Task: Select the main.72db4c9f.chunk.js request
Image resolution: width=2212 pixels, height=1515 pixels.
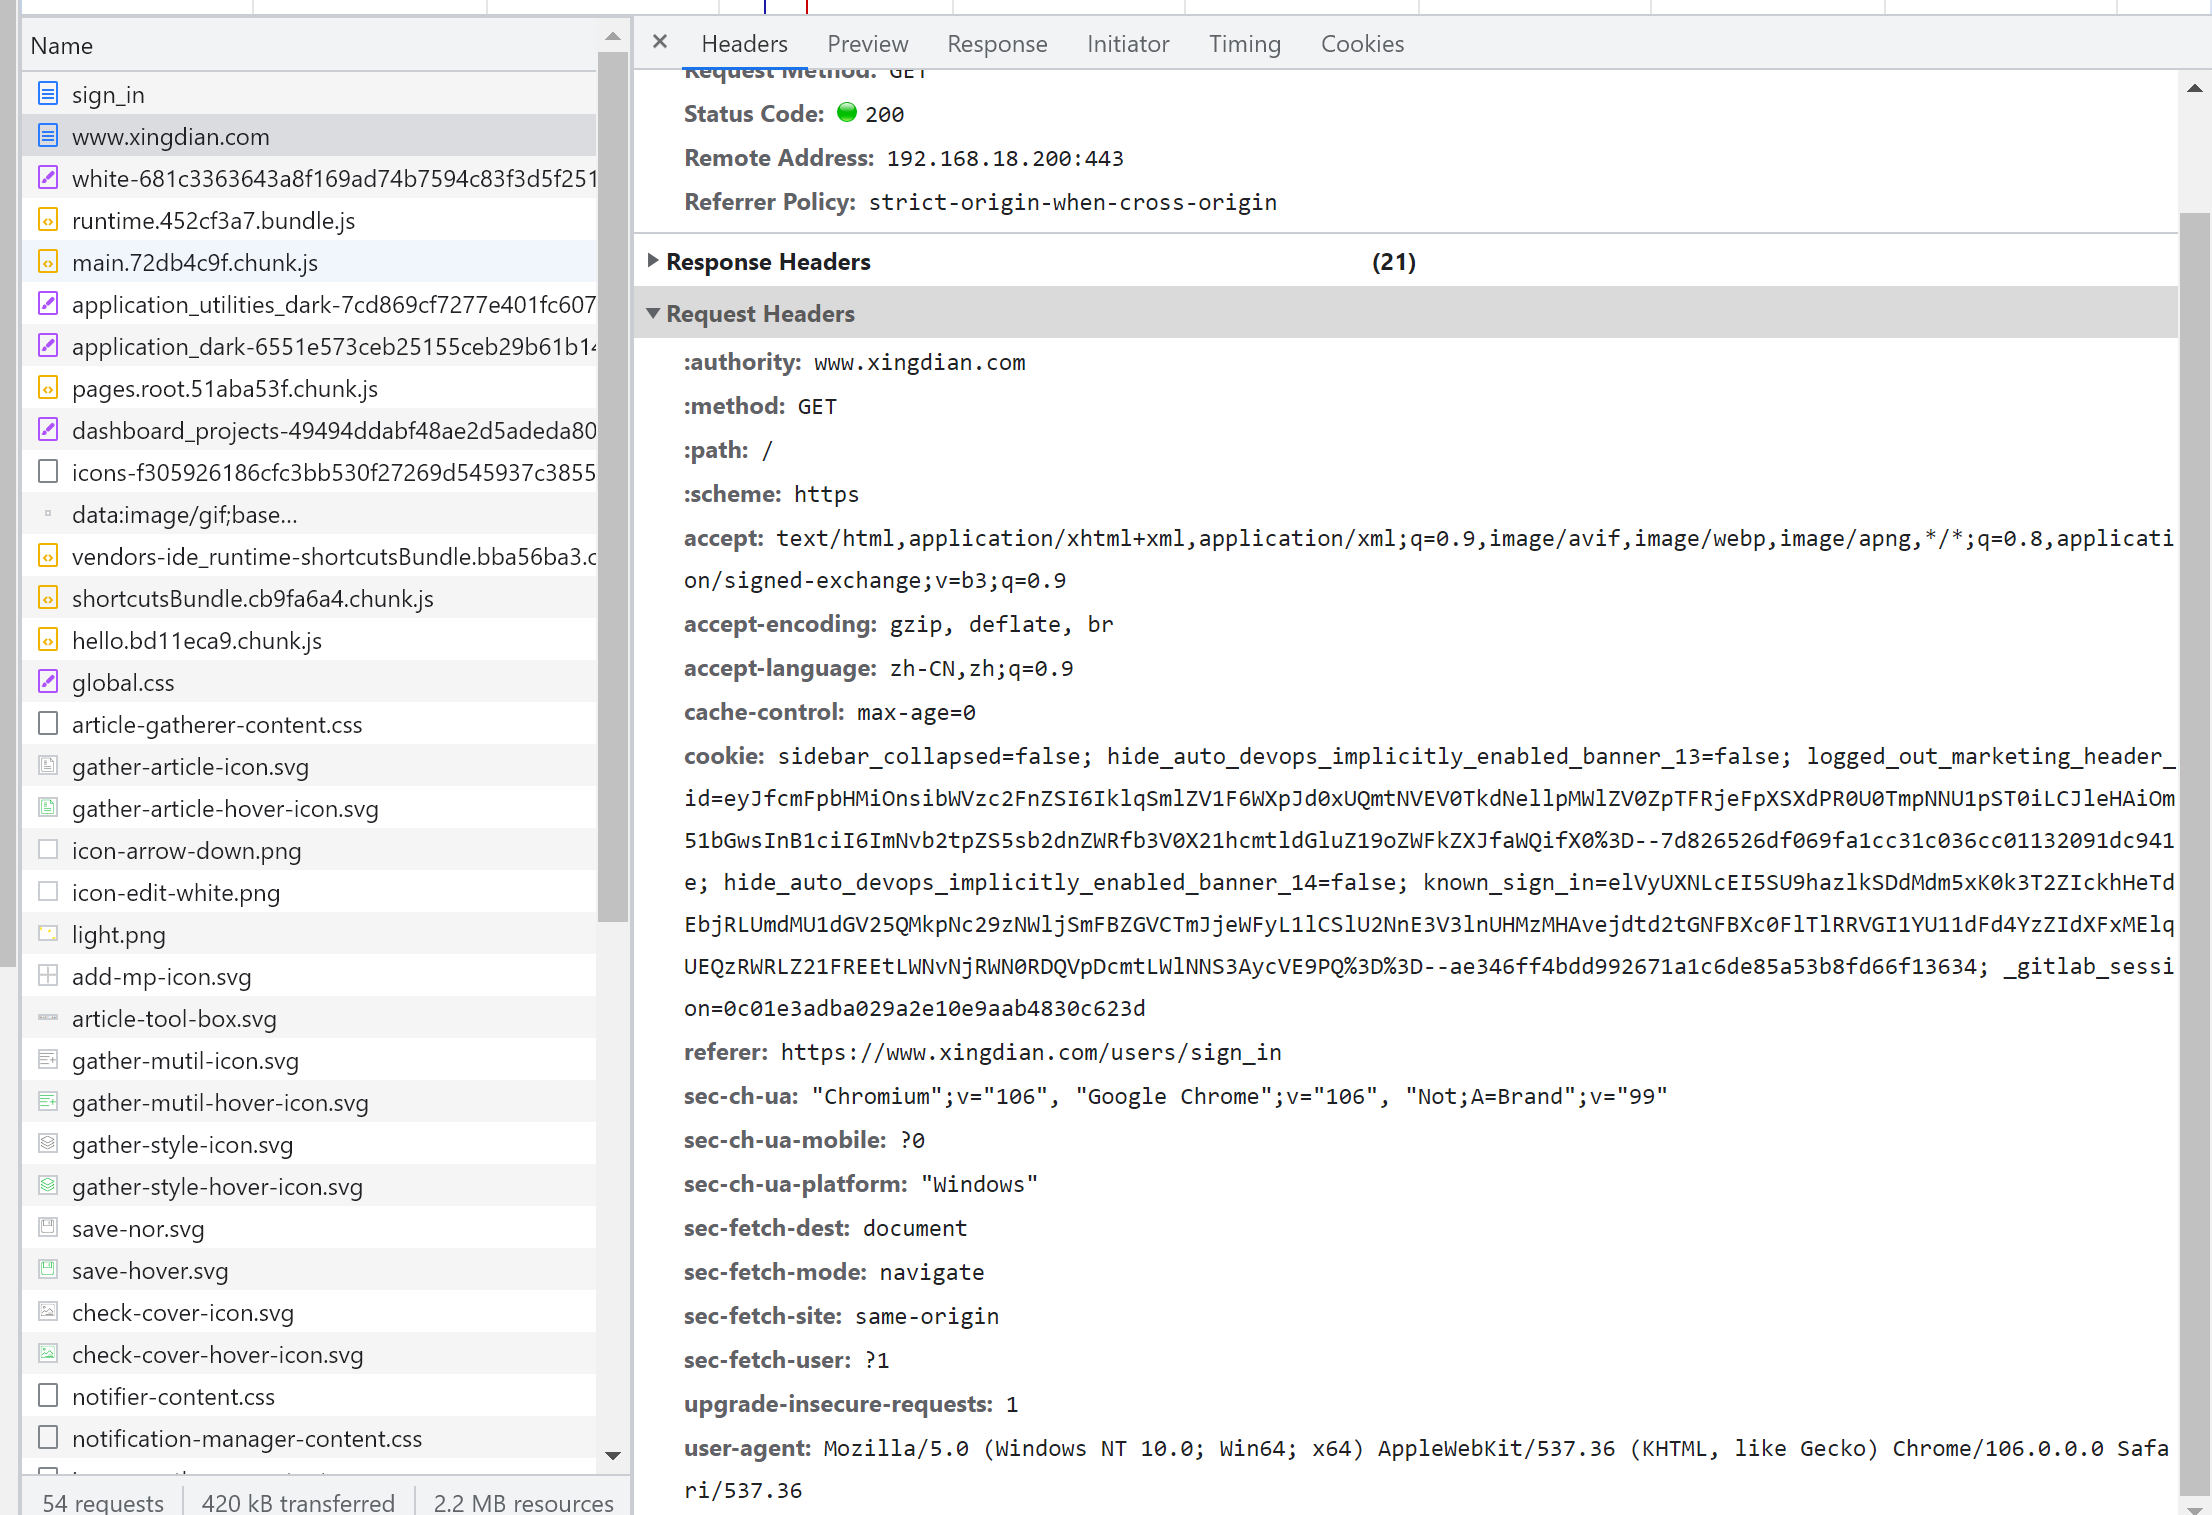Action: pyautogui.click(x=195, y=262)
